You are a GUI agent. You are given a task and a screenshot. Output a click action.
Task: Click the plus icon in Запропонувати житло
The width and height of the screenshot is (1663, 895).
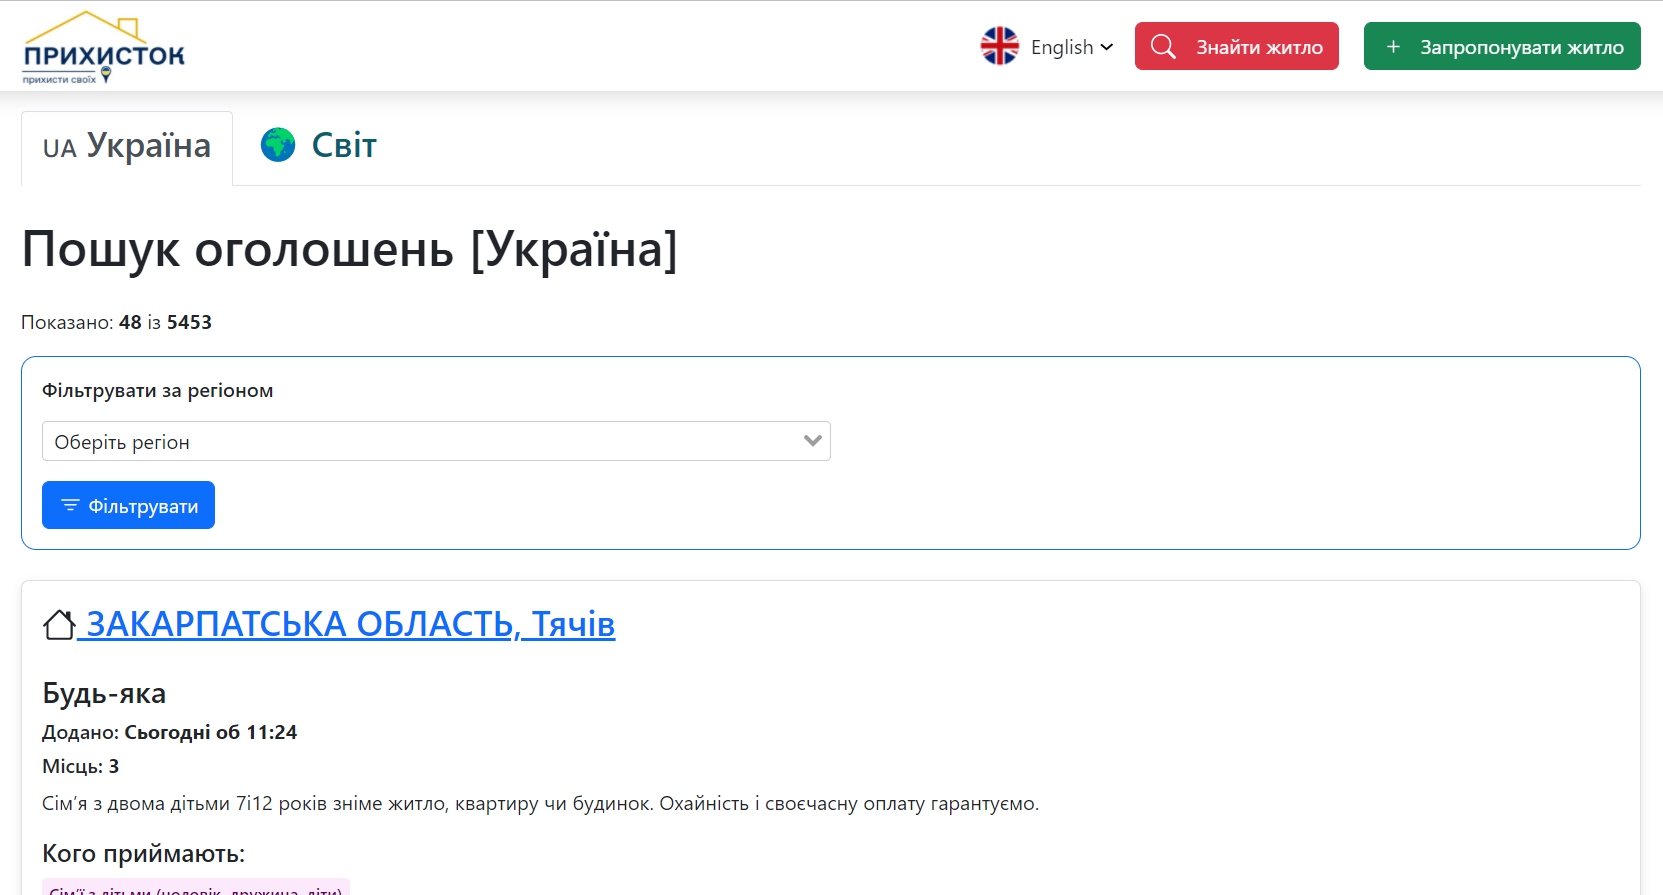[x=1393, y=47]
